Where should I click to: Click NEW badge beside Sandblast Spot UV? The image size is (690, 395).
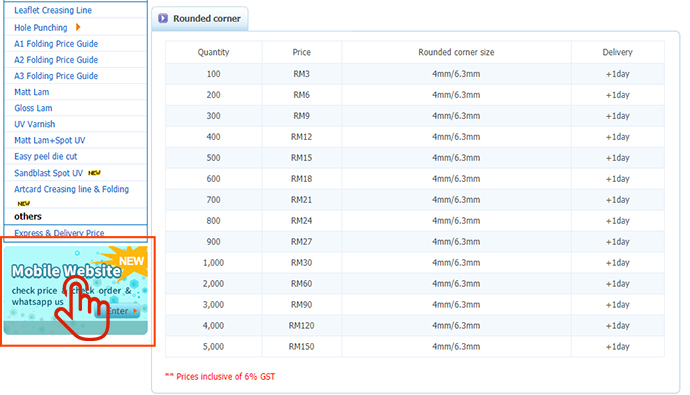(94, 173)
